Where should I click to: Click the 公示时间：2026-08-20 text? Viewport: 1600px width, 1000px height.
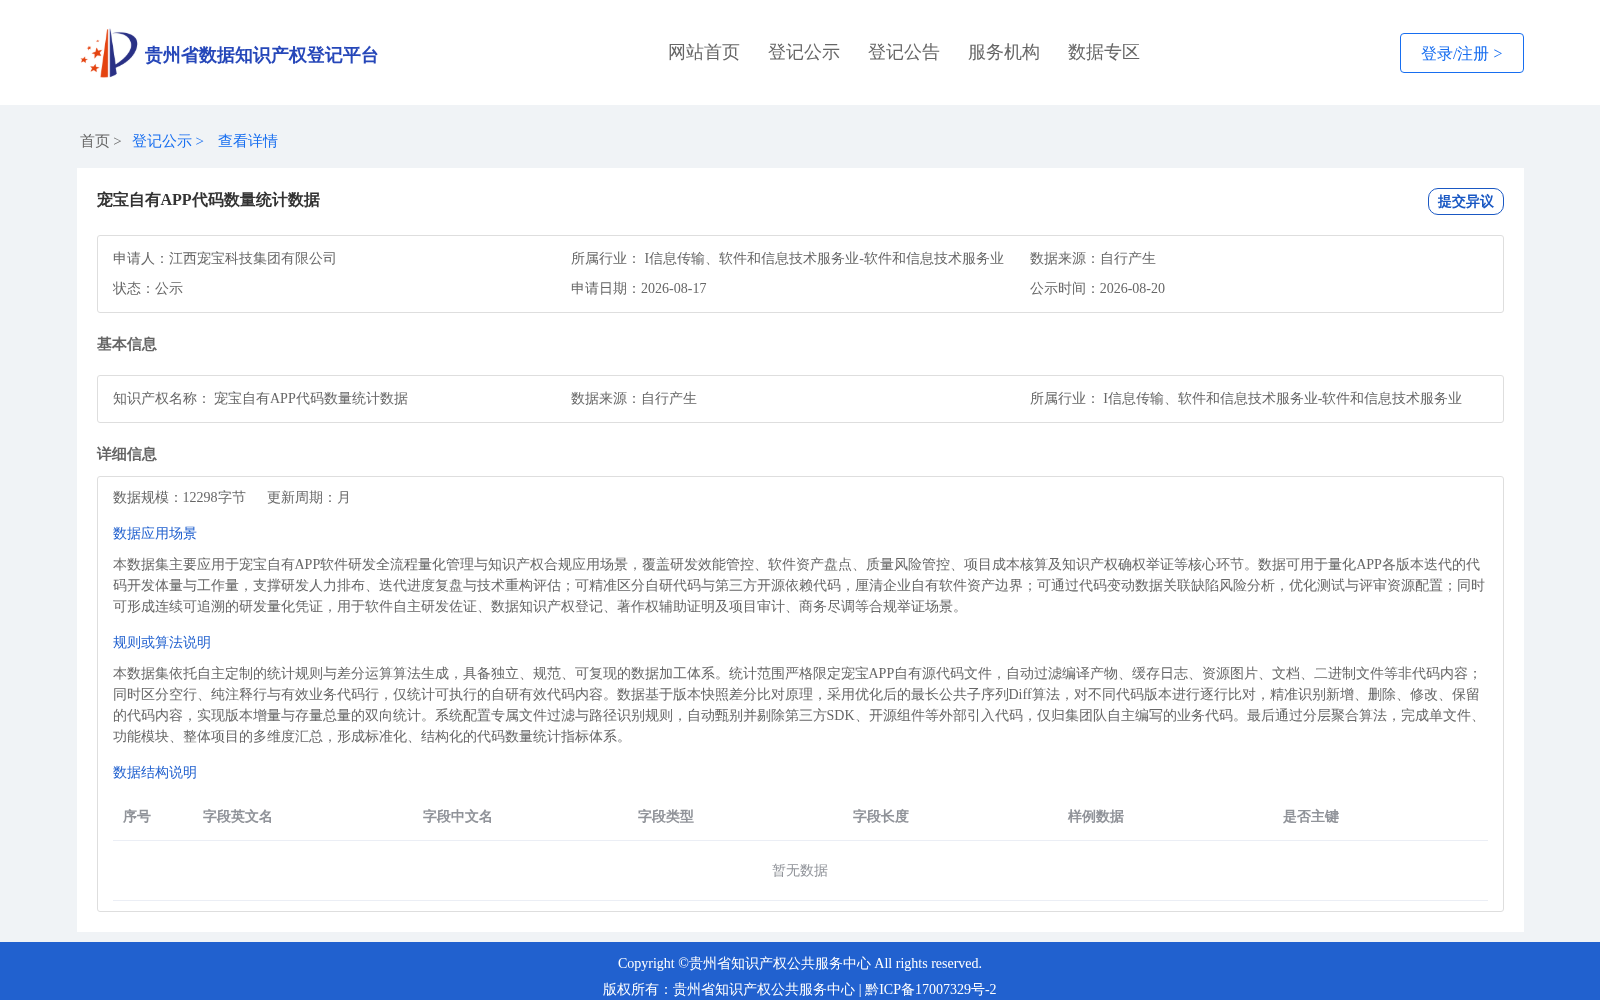1097,288
